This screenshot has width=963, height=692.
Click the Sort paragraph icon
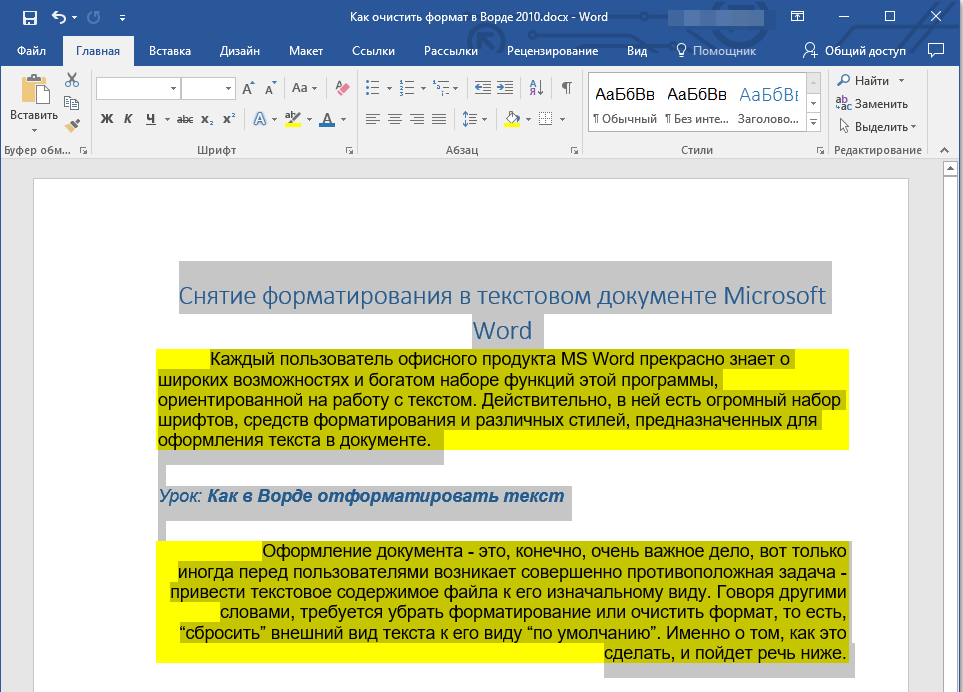tap(536, 88)
